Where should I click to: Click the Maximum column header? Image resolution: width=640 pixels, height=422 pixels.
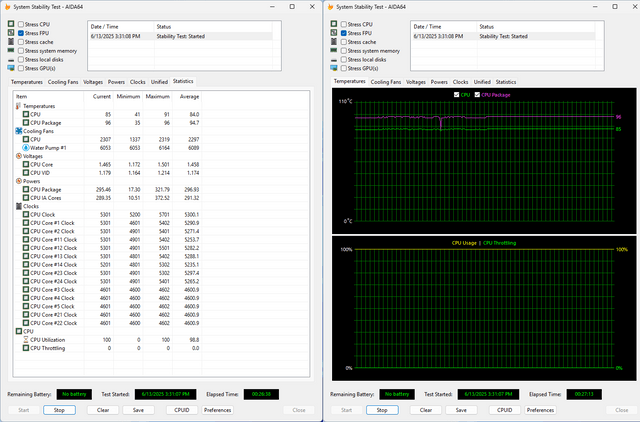click(157, 97)
